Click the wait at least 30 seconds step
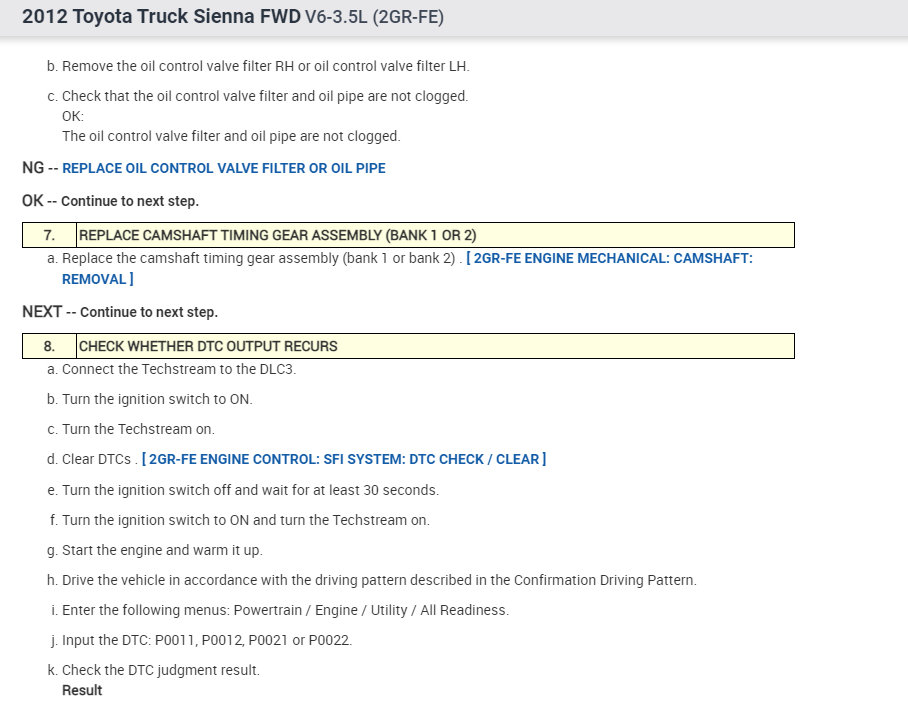Image resolution: width=908 pixels, height=701 pixels. [x=250, y=490]
